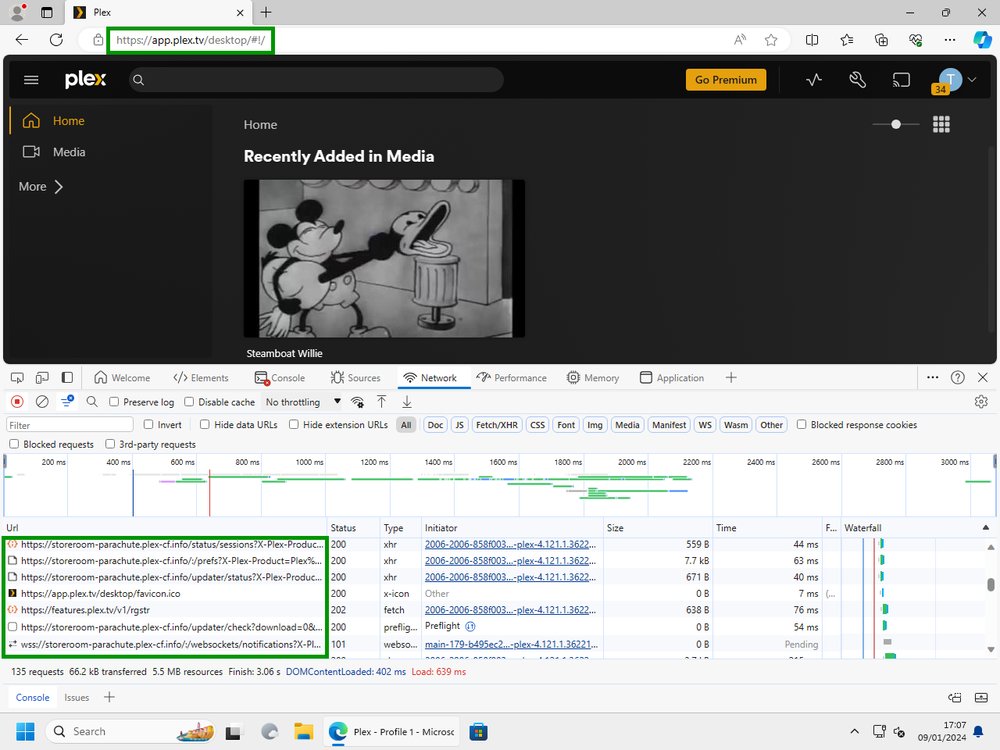Viewport: 1000px width, 750px height.
Task: Open the No throttling dropdown
Action: click(302, 402)
